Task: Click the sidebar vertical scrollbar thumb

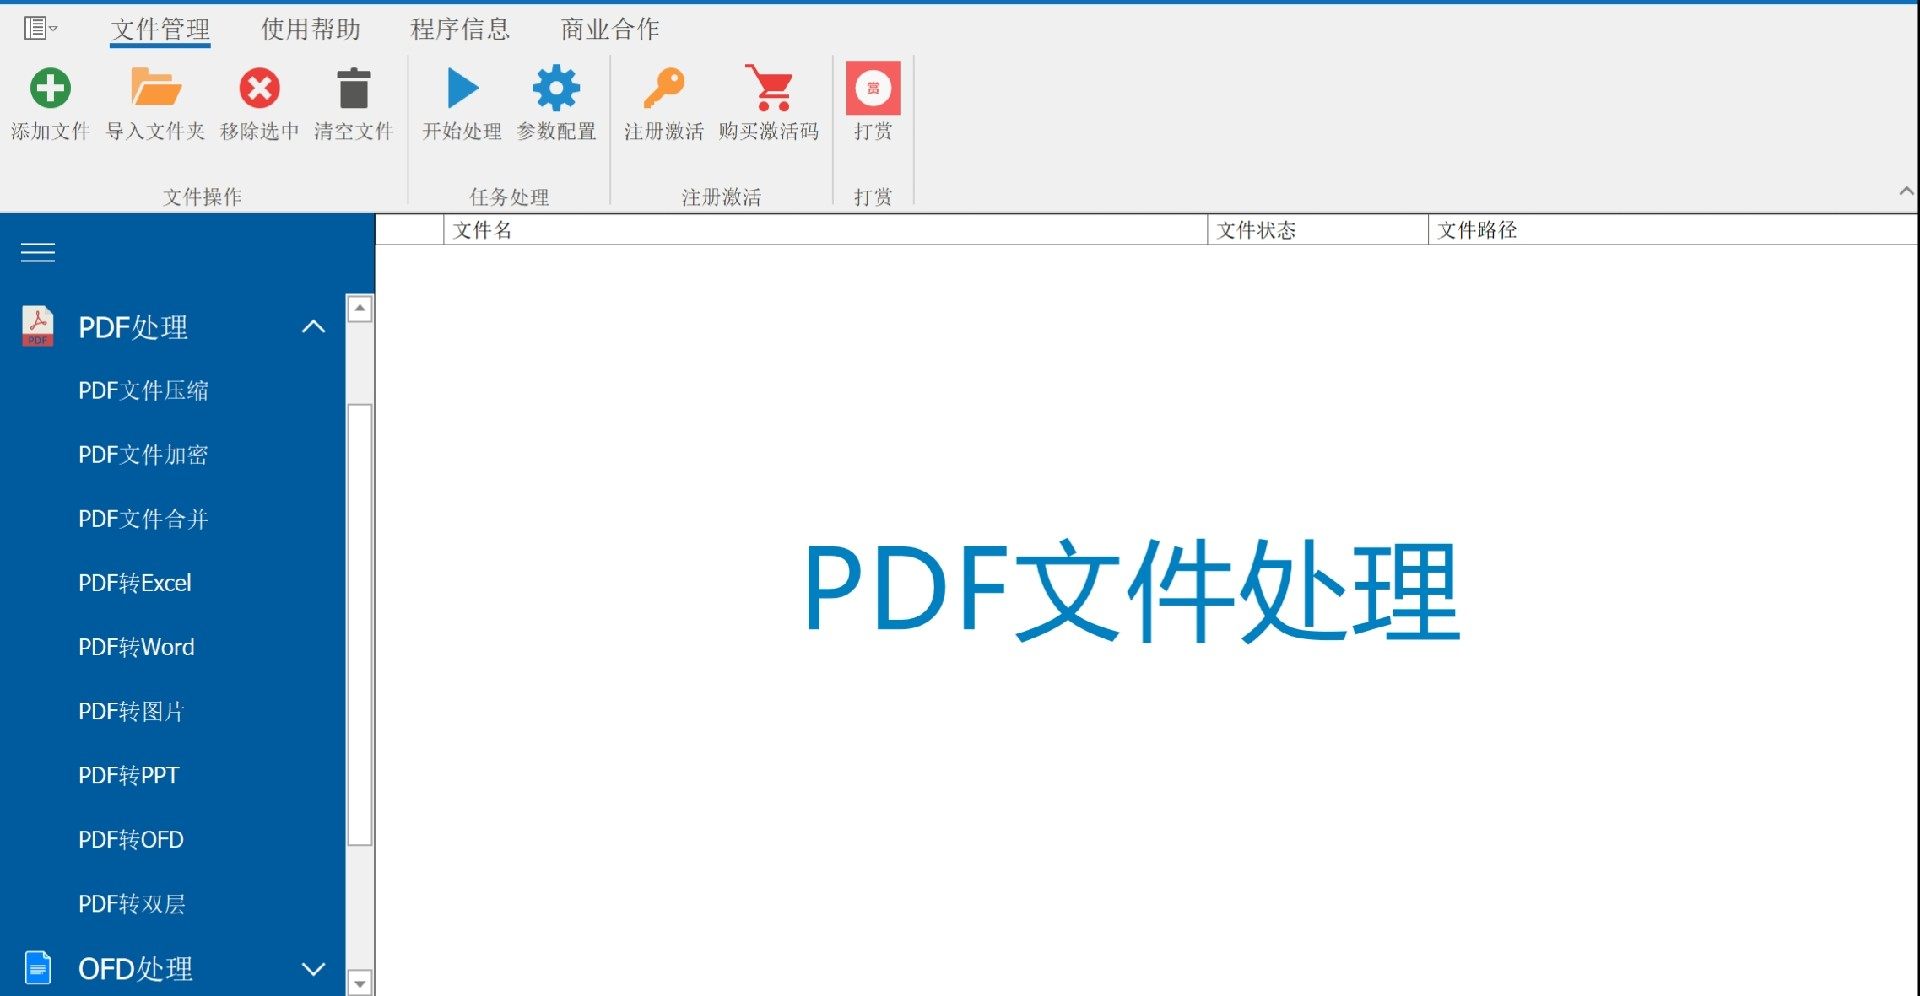Action: 360,625
